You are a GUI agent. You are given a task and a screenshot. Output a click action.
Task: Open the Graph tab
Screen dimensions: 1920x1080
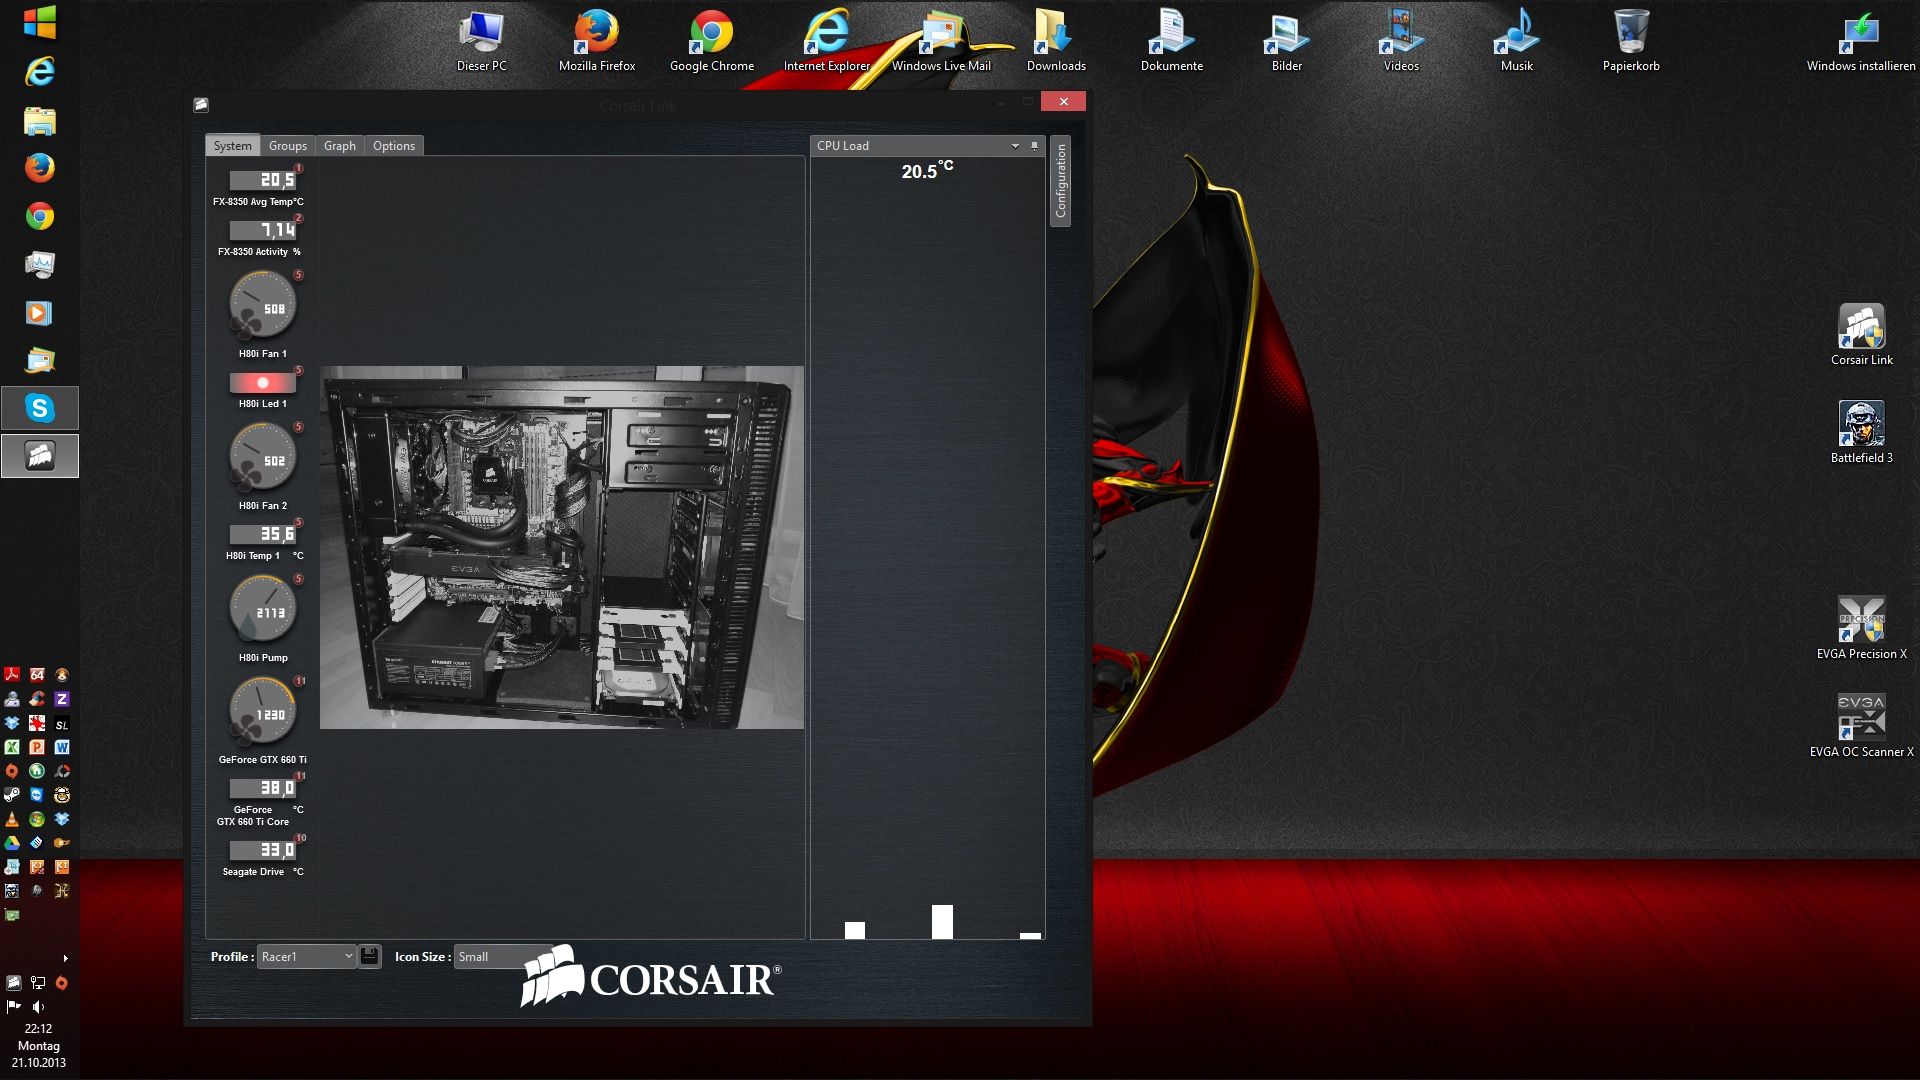340,146
